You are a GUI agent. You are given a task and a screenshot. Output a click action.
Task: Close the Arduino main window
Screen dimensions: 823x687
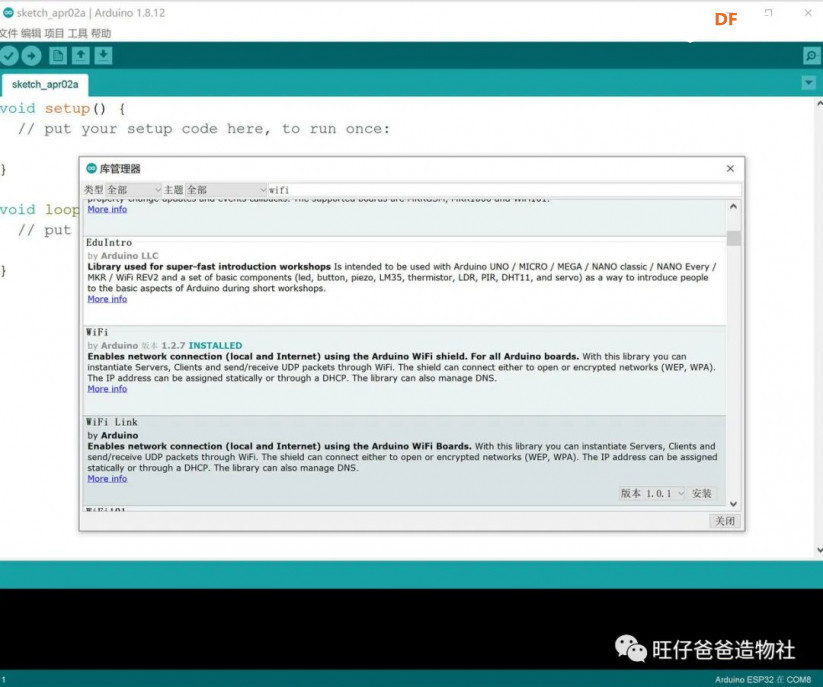[x=808, y=13]
